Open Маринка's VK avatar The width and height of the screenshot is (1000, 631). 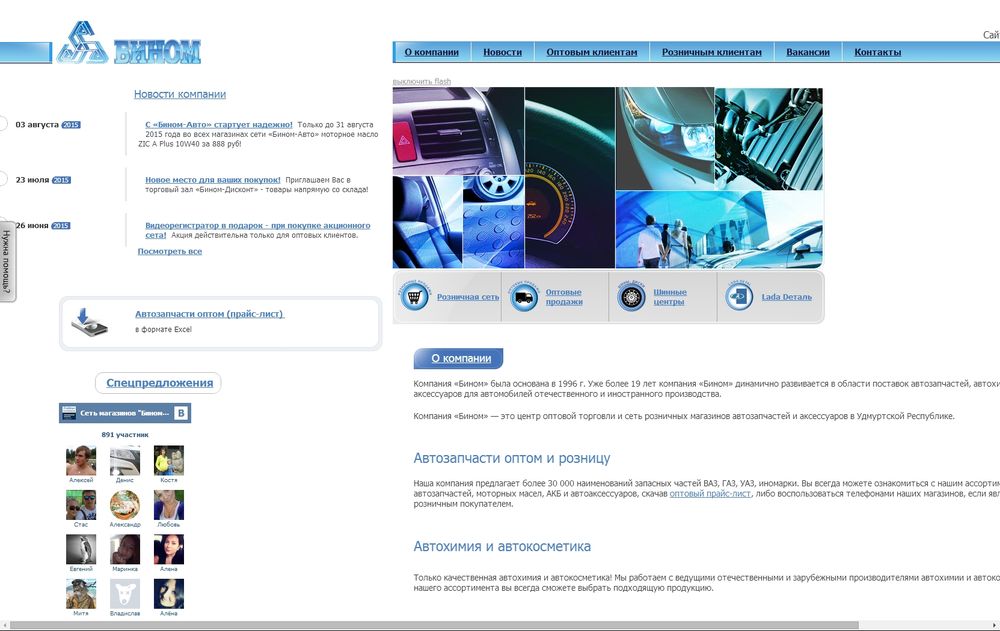[x=125, y=549]
